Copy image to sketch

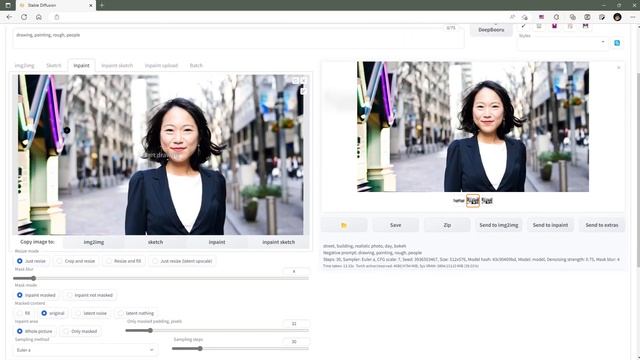[x=155, y=242]
